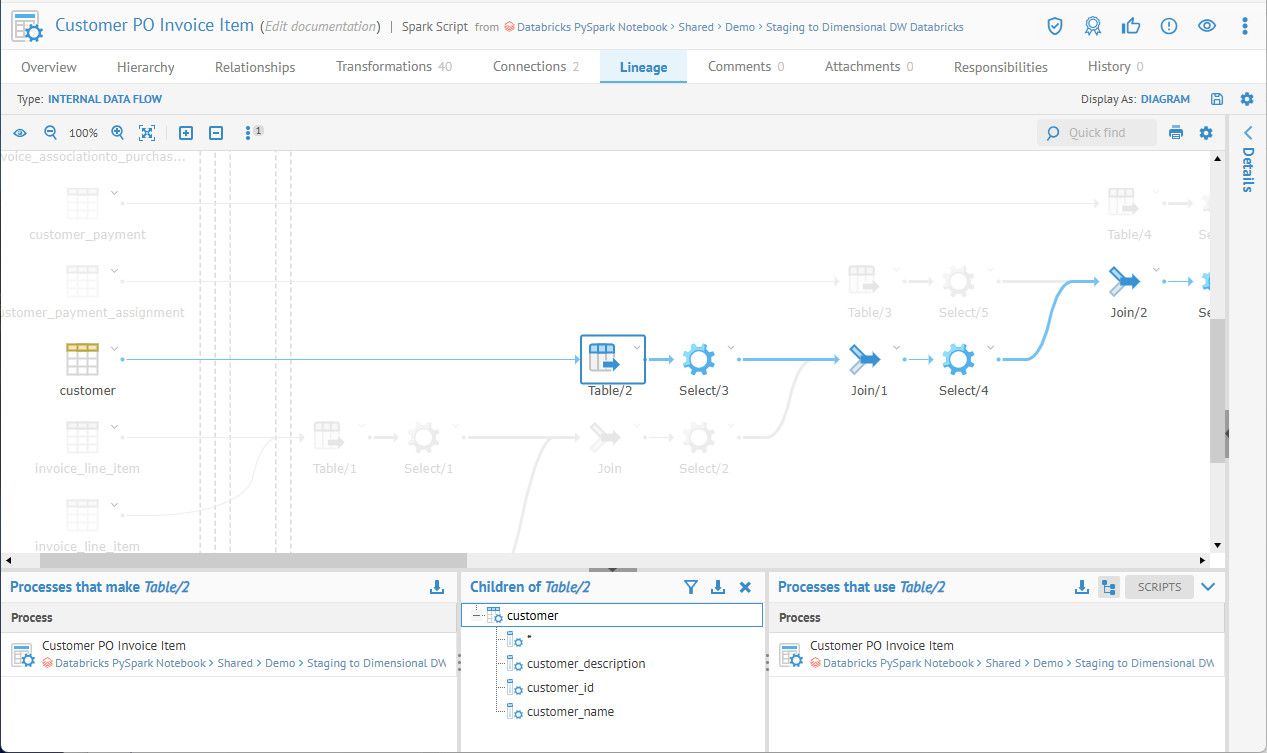Viewport: 1267px width, 753px height.
Task: Open the certification ribbon badge icon
Action: coord(1093,26)
